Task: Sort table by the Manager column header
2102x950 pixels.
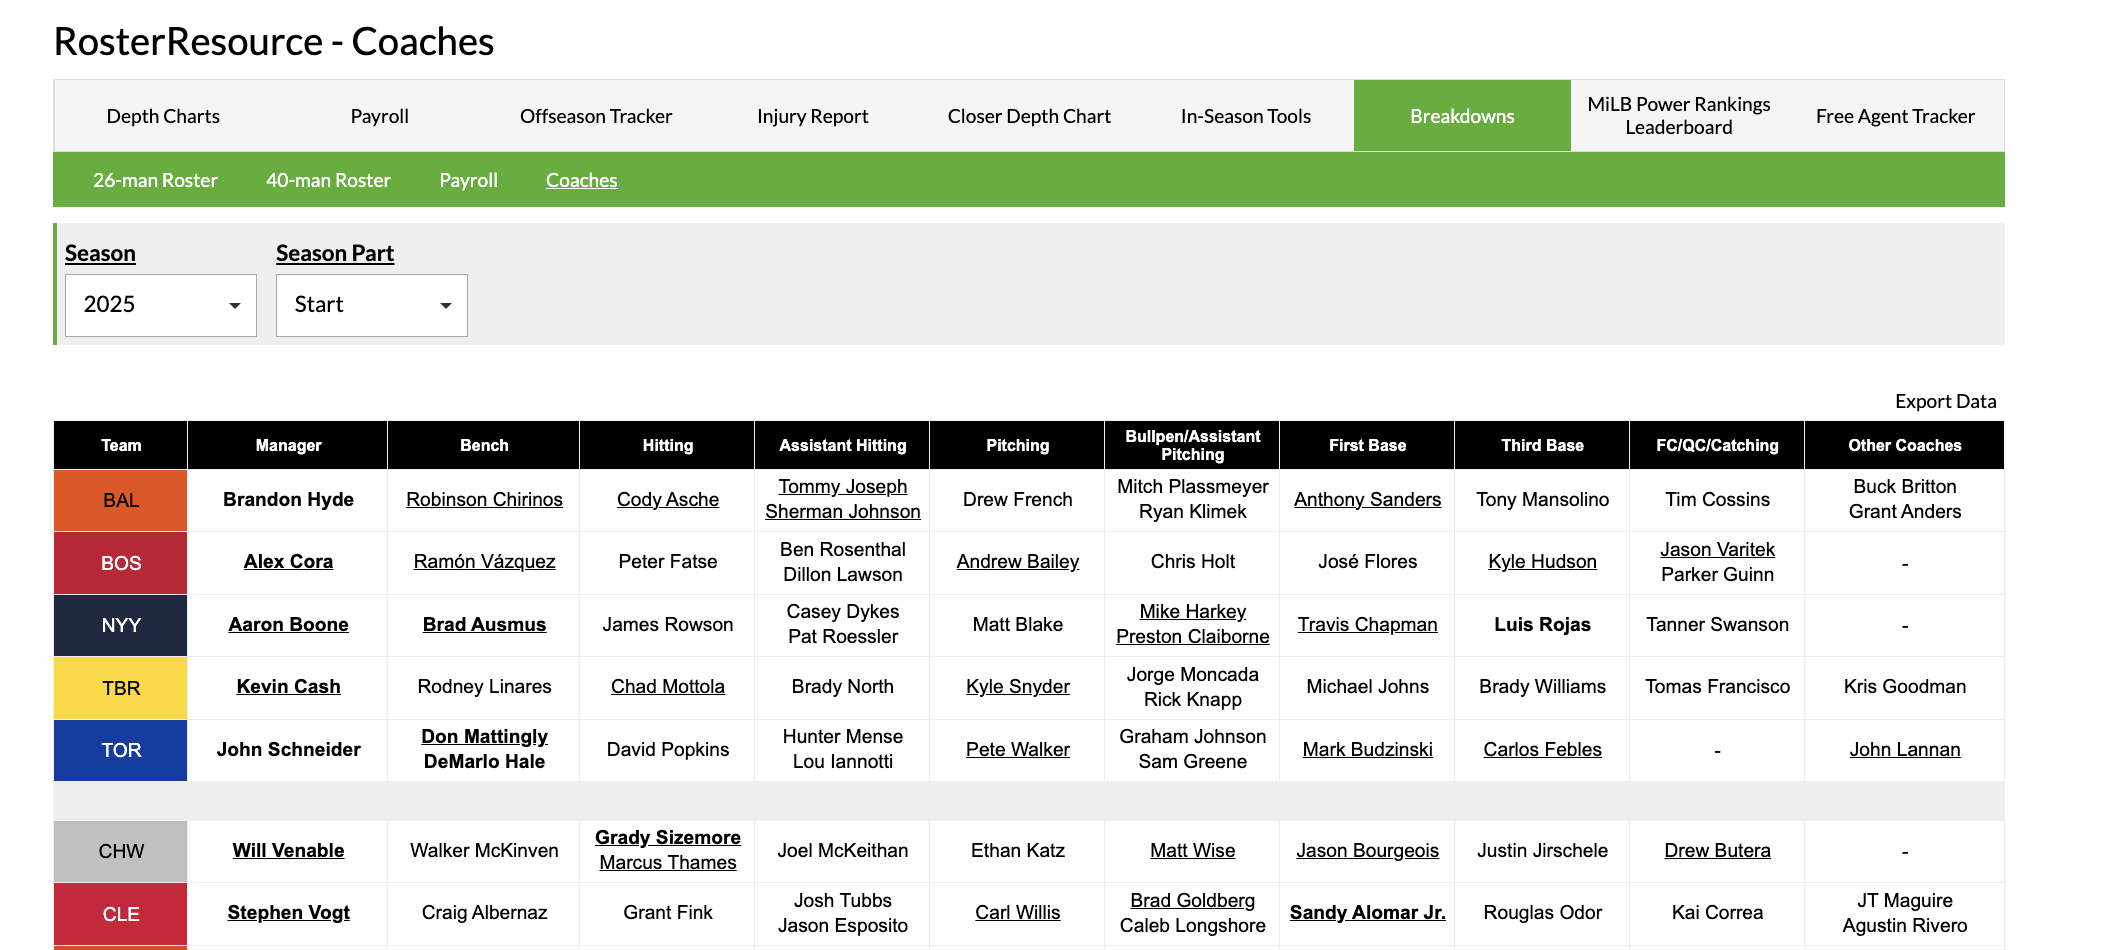Action: coord(288,445)
